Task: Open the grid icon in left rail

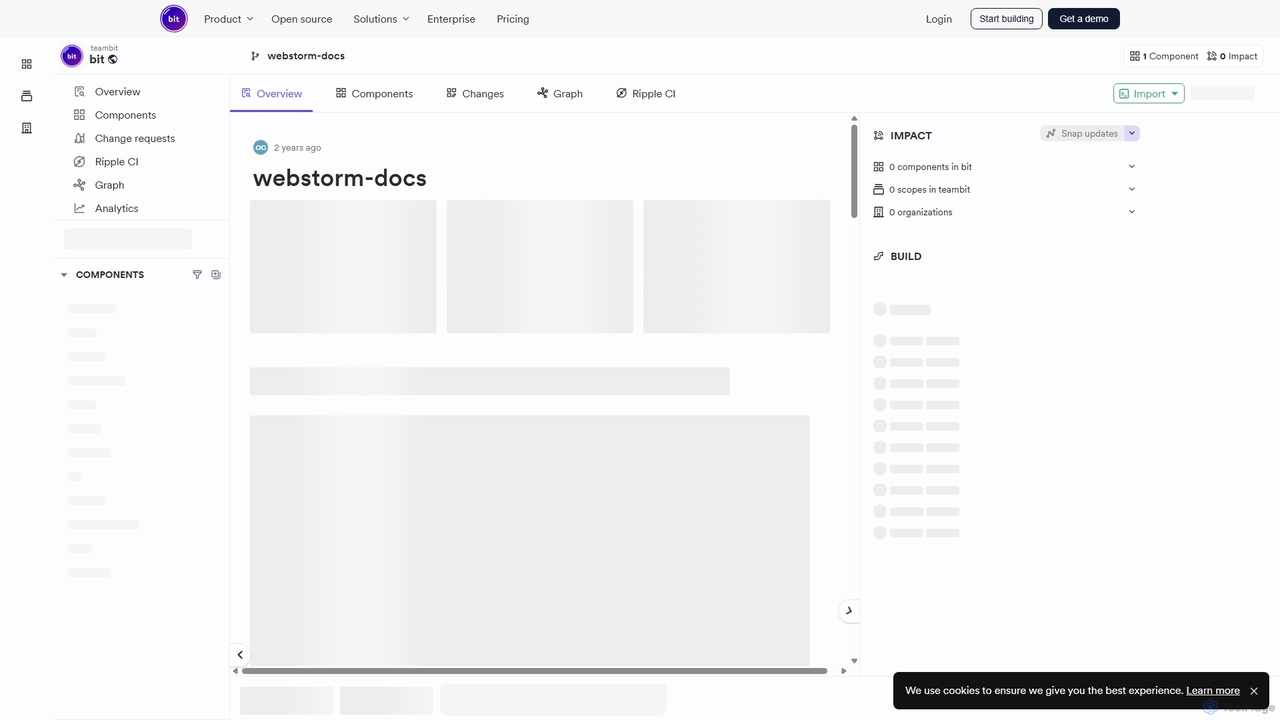Action: (x=27, y=64)
